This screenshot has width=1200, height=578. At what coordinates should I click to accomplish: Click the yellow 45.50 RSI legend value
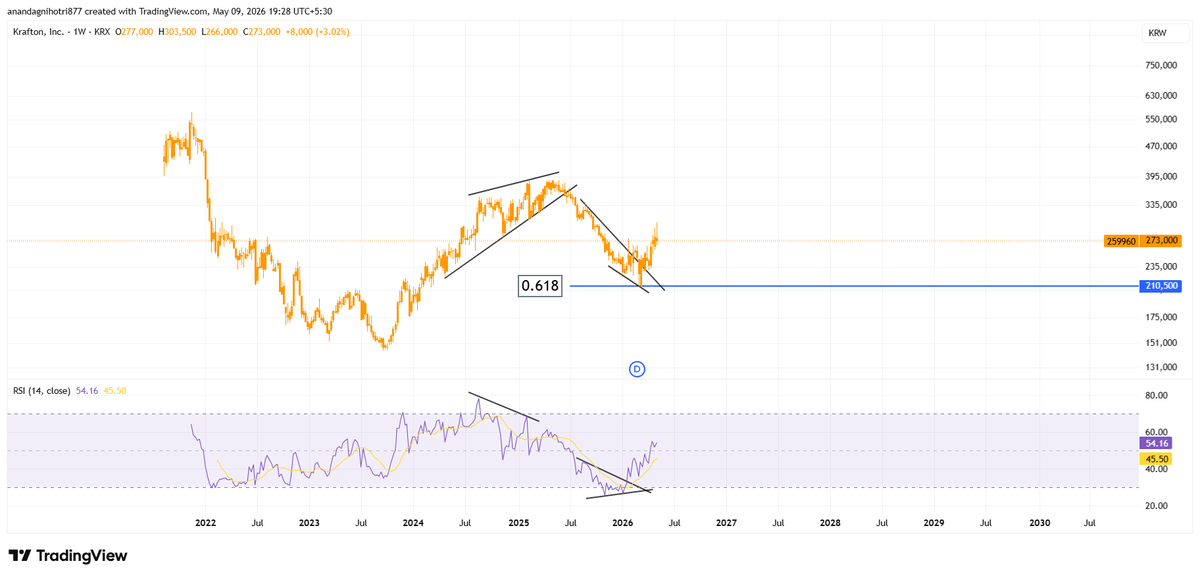(x=113, y=390)
